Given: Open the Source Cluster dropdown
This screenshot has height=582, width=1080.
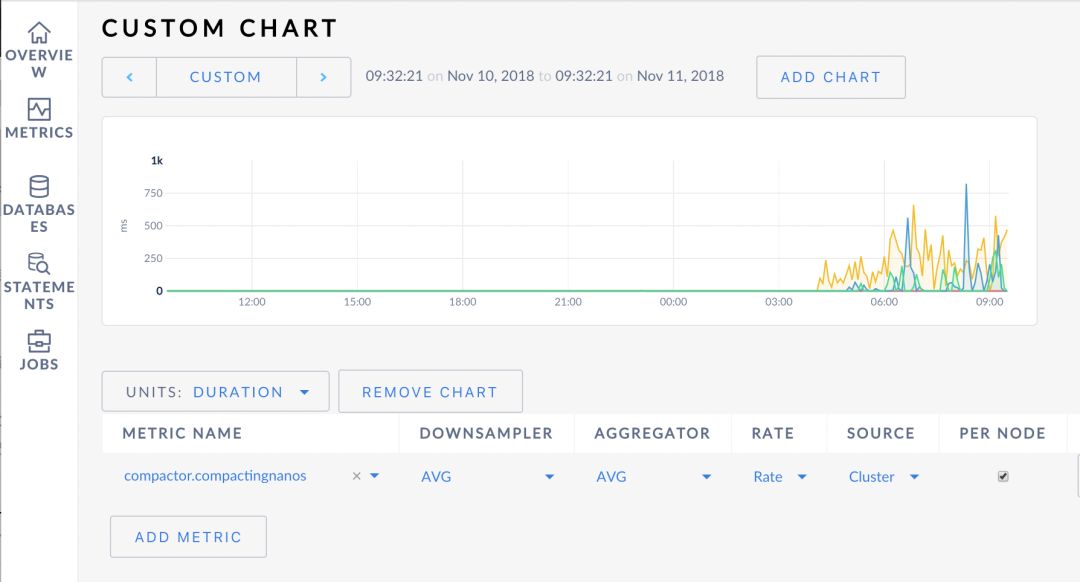Looking at the screenshot, I should (x=884, y=477).
